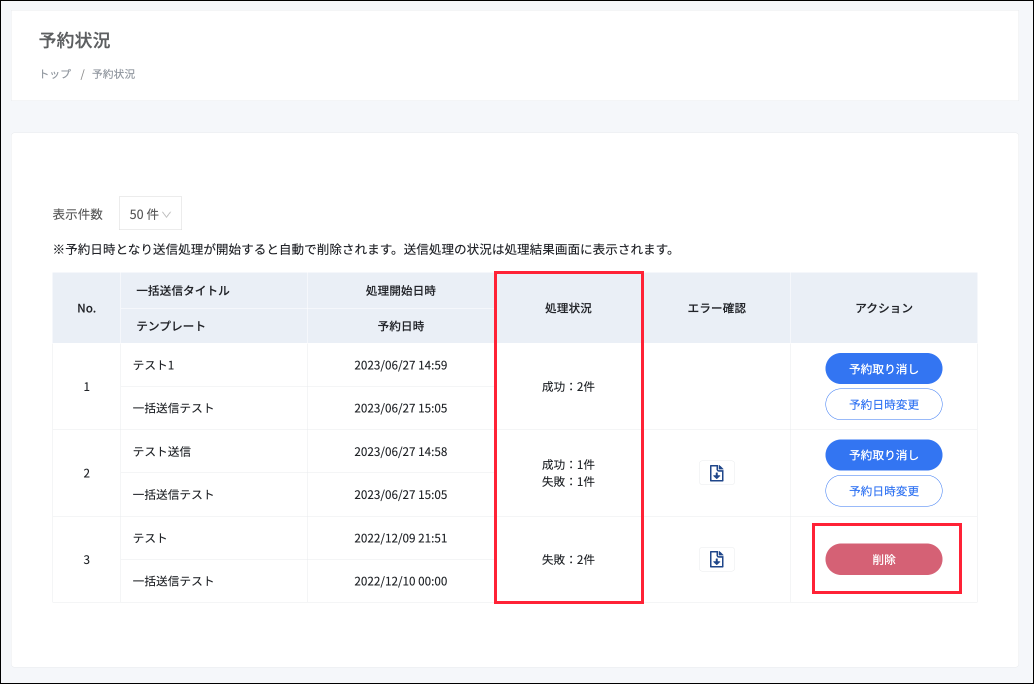Download error file for row 3
Screen dimensions: 1034x684
[x=716, y=560]
